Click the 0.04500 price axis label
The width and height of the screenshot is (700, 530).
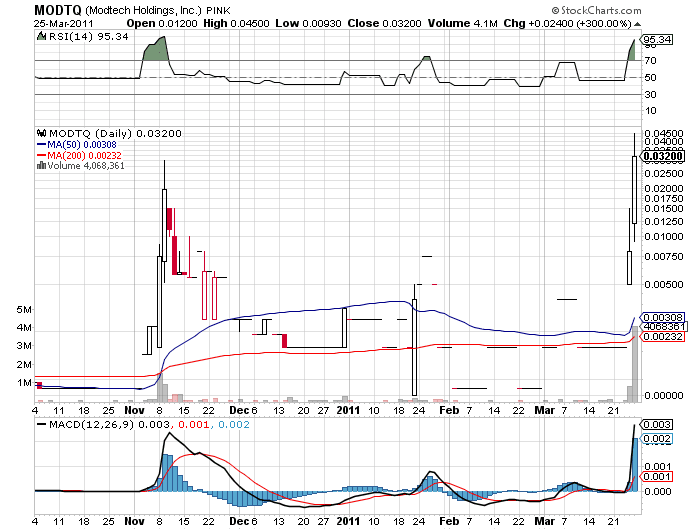pos(664,134)
